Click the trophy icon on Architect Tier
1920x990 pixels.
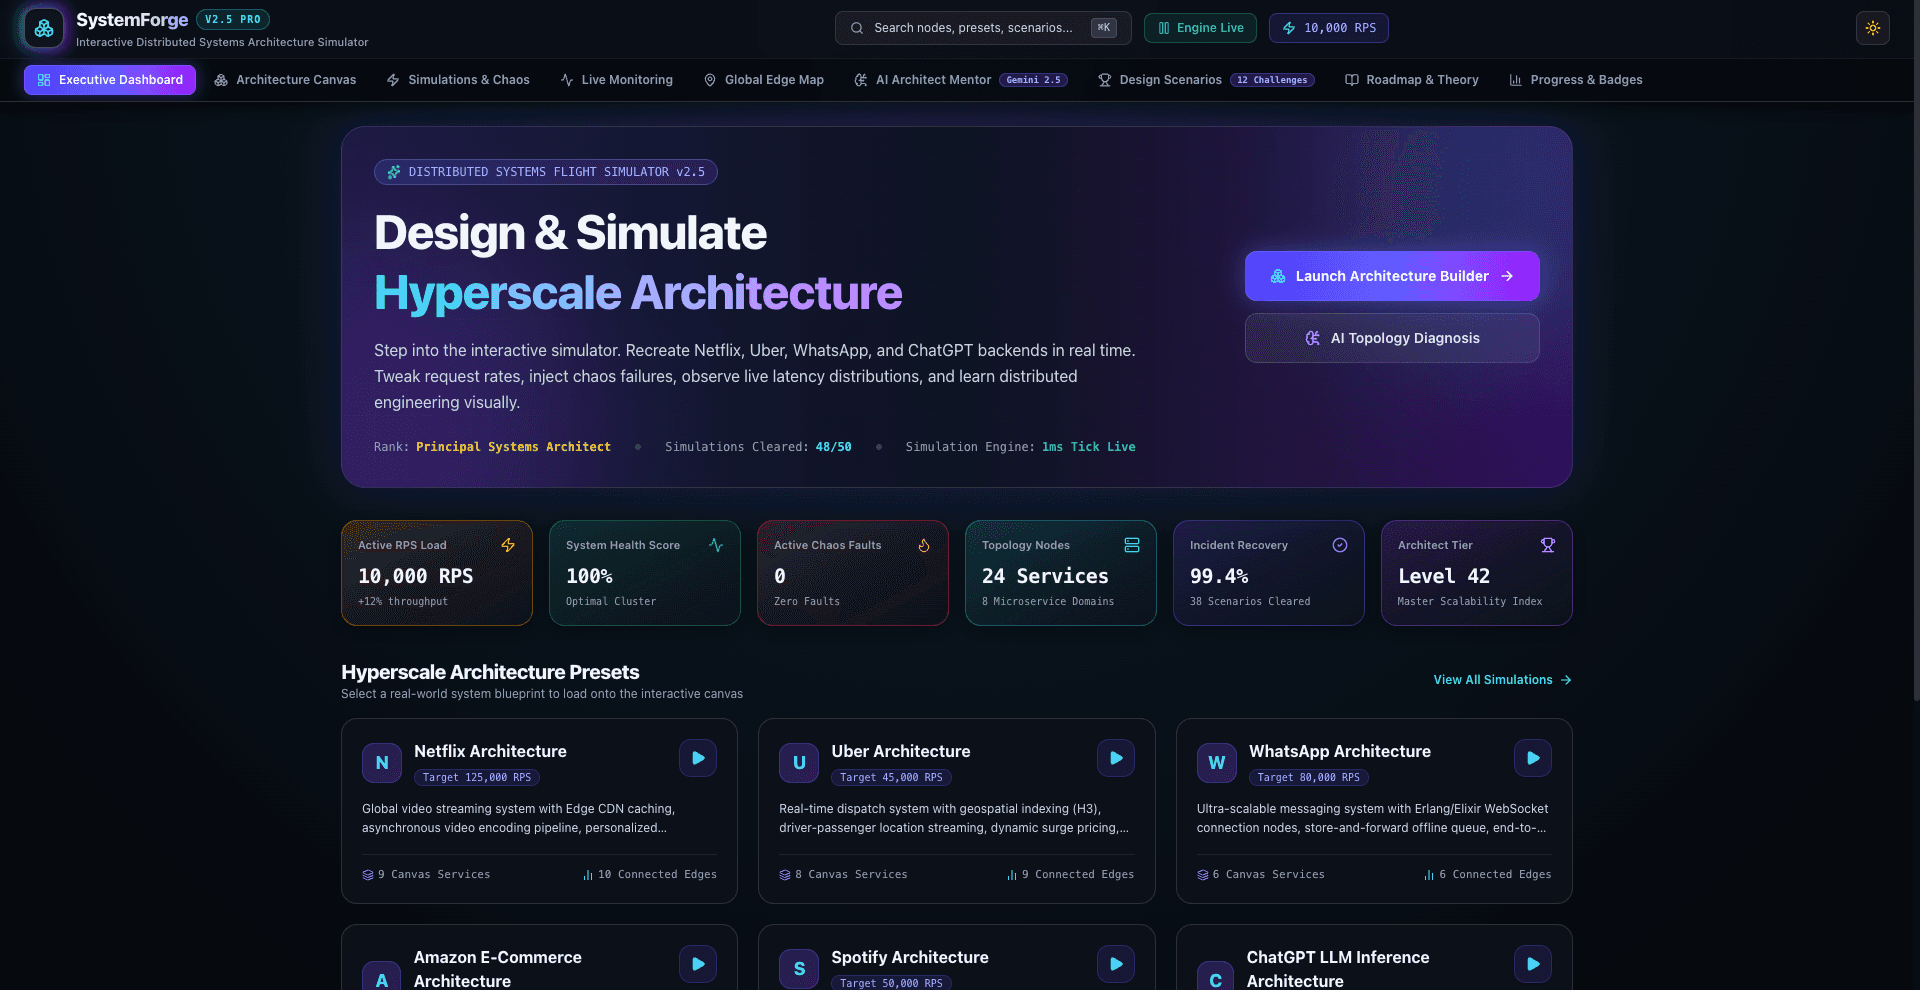[1548, 545]
